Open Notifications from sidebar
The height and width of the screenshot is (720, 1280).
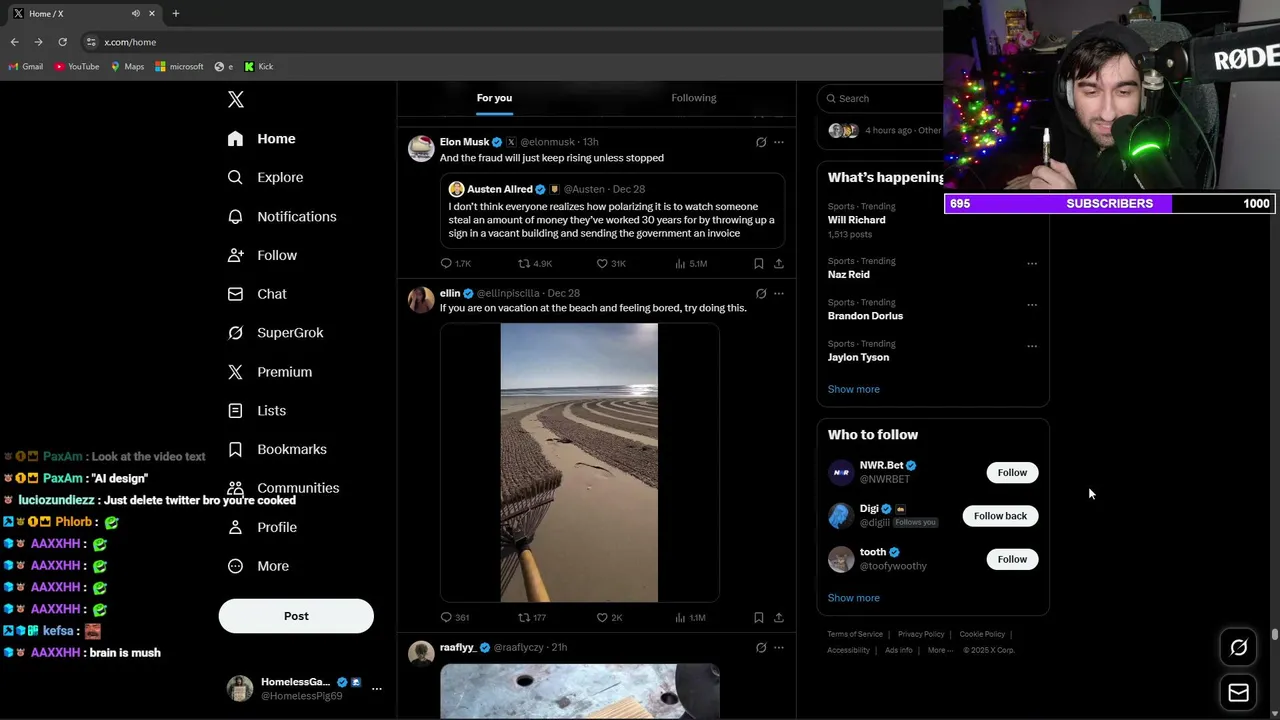coord(282,216)
